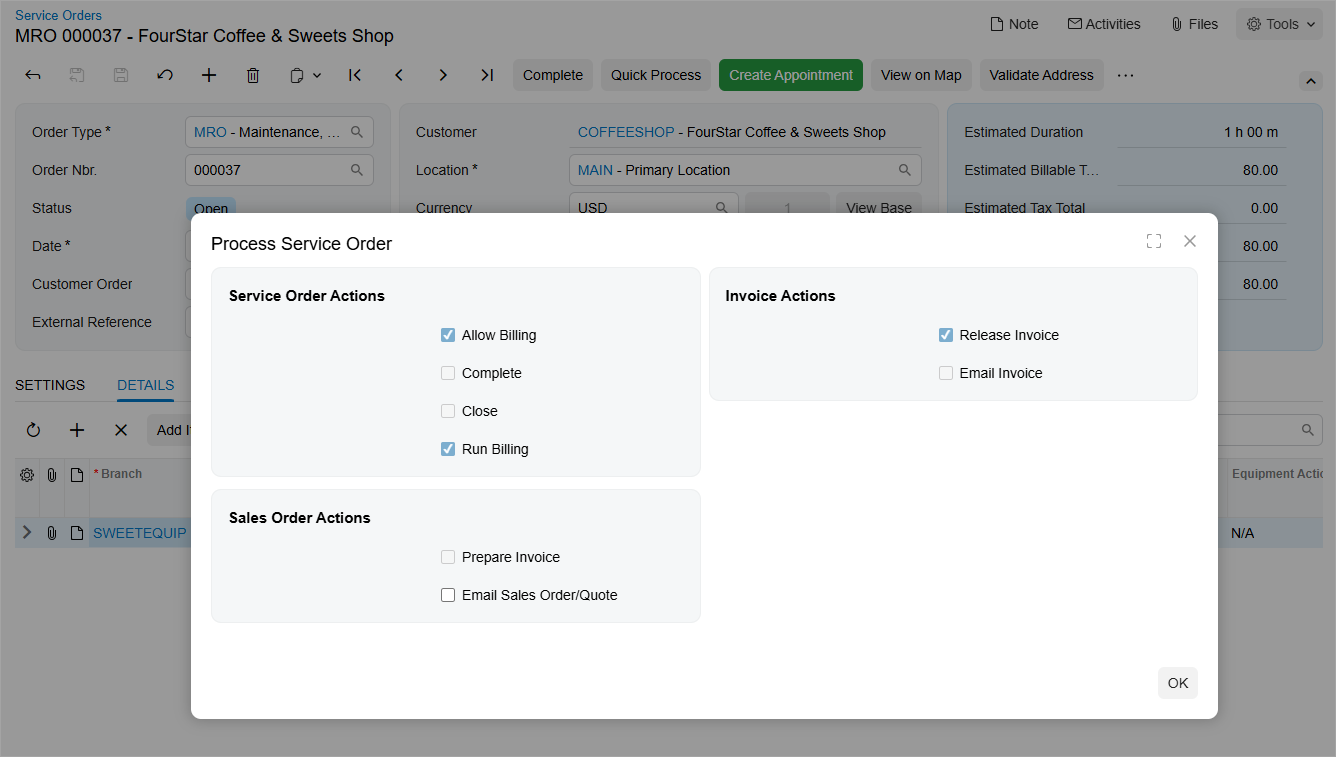Click the attachment column header icon
The width and height of the screenshot is (1336, 757).
[51, 474]
